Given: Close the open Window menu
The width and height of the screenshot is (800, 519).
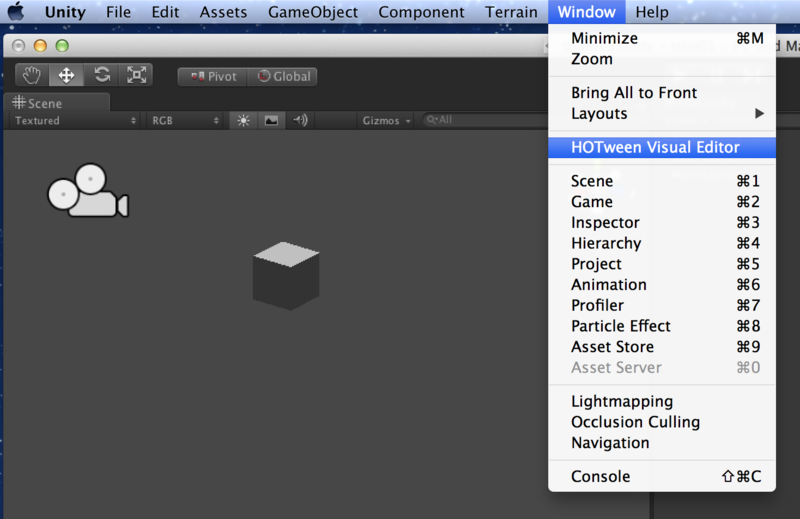Looking at the screenshot, I should 586,12.
